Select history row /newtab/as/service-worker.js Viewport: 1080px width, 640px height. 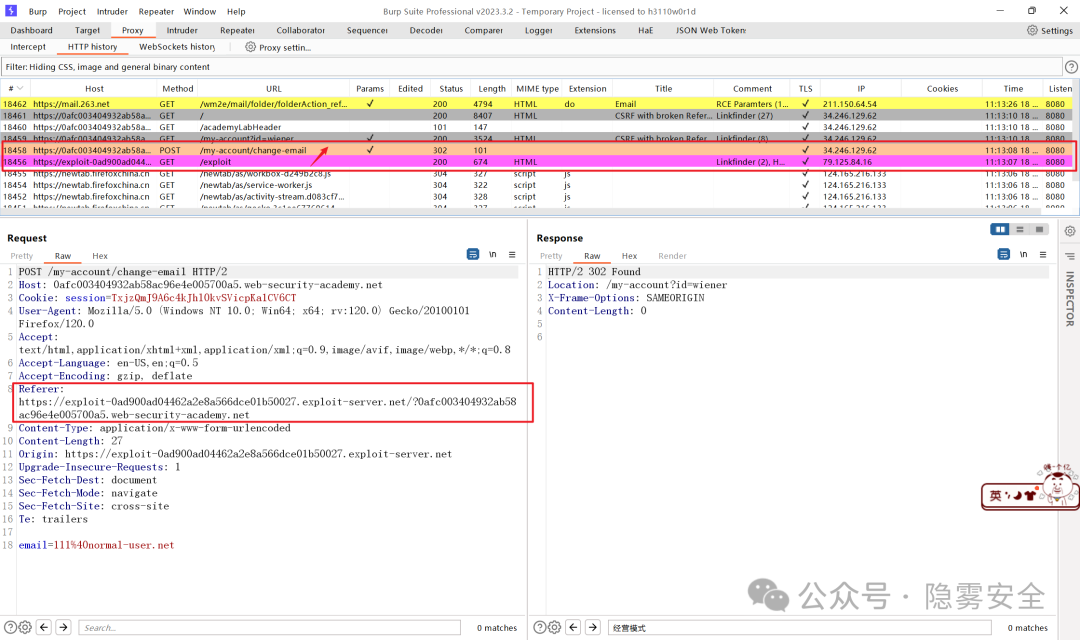[537, 185]
